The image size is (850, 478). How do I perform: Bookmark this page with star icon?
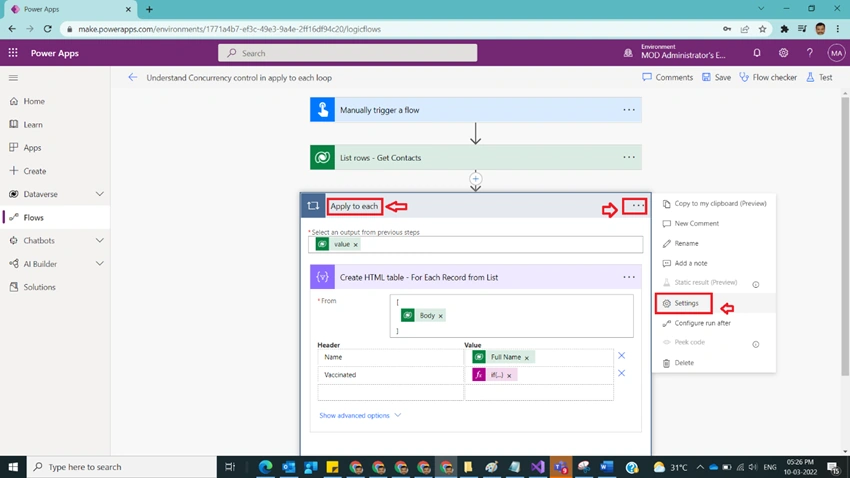click(762, 29)
